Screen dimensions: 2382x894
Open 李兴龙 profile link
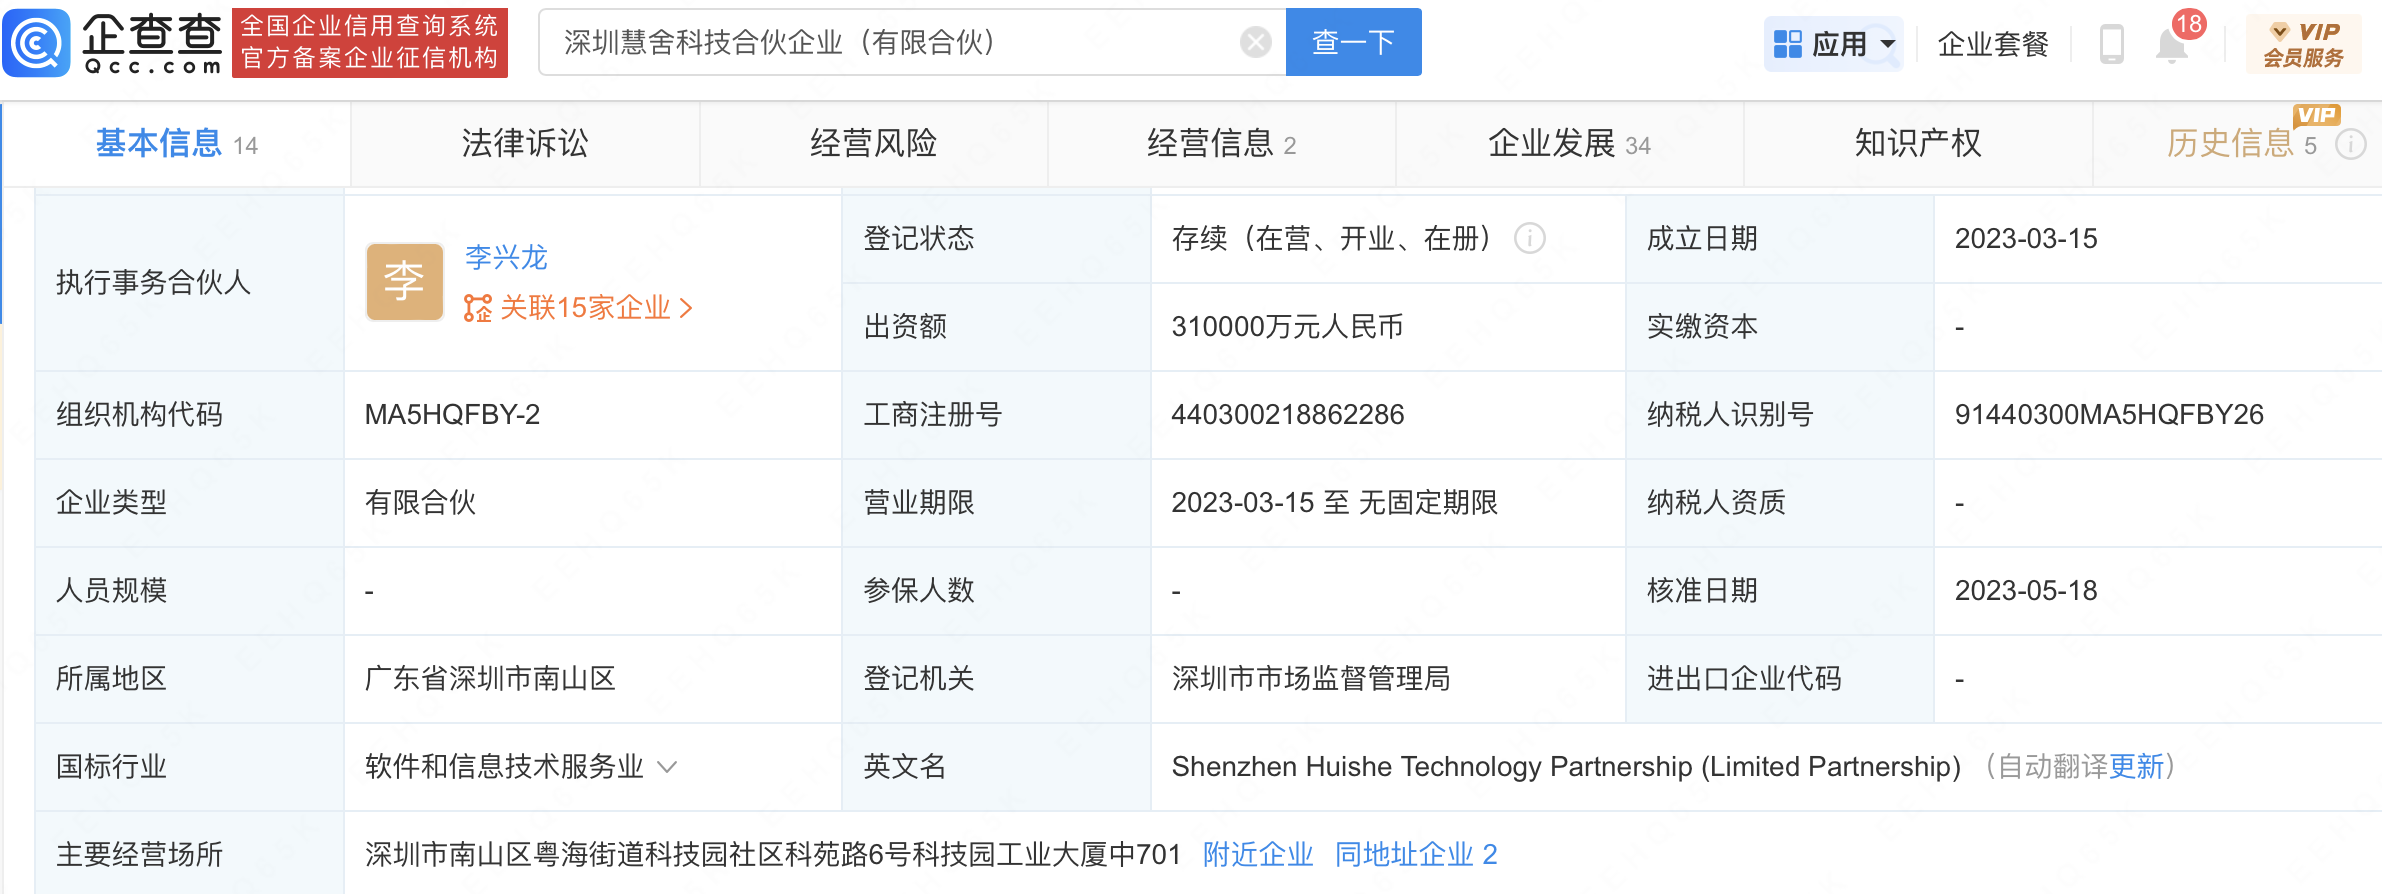506,257
